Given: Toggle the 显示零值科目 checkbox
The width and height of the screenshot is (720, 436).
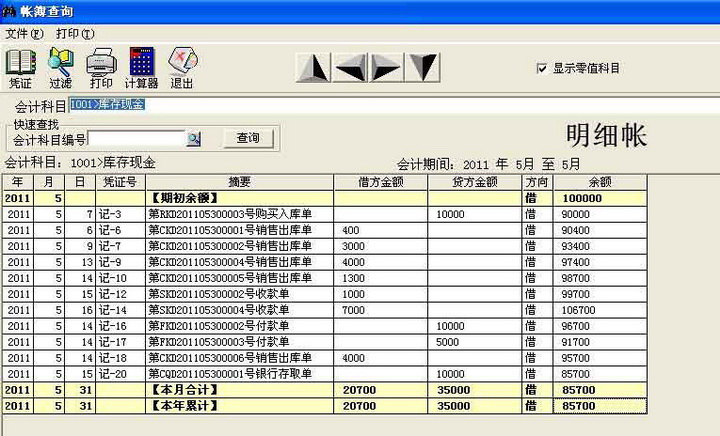Looking at the screenshot, I should pos(542,68).
